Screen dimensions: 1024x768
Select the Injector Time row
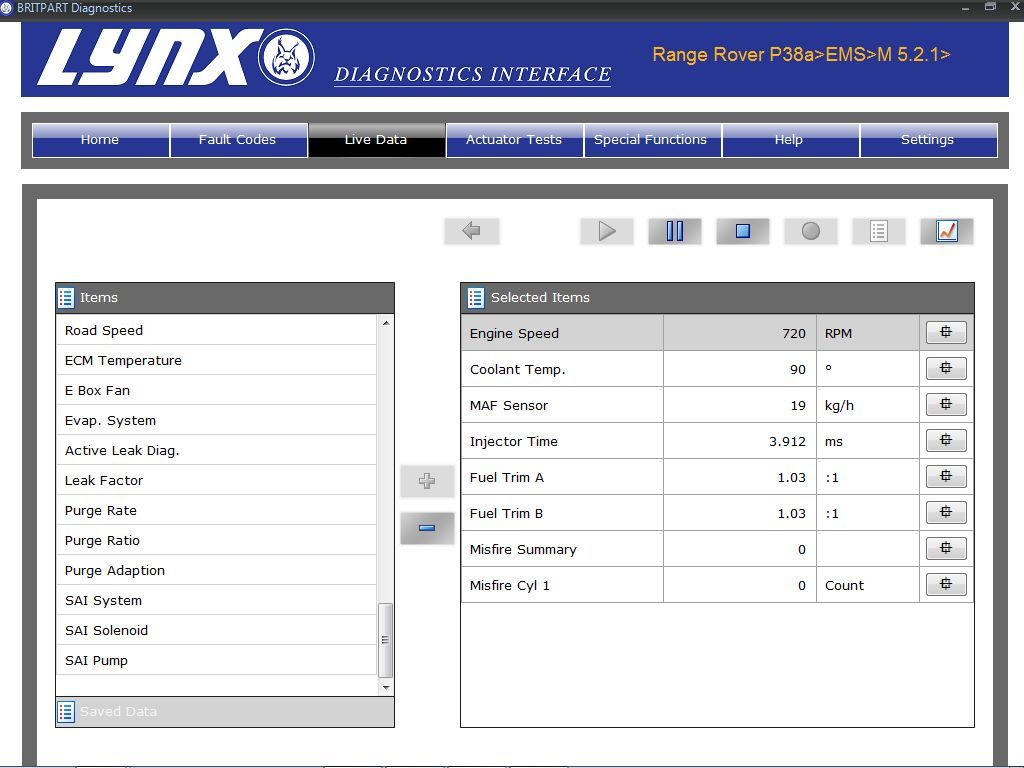(x=717, y=441)
